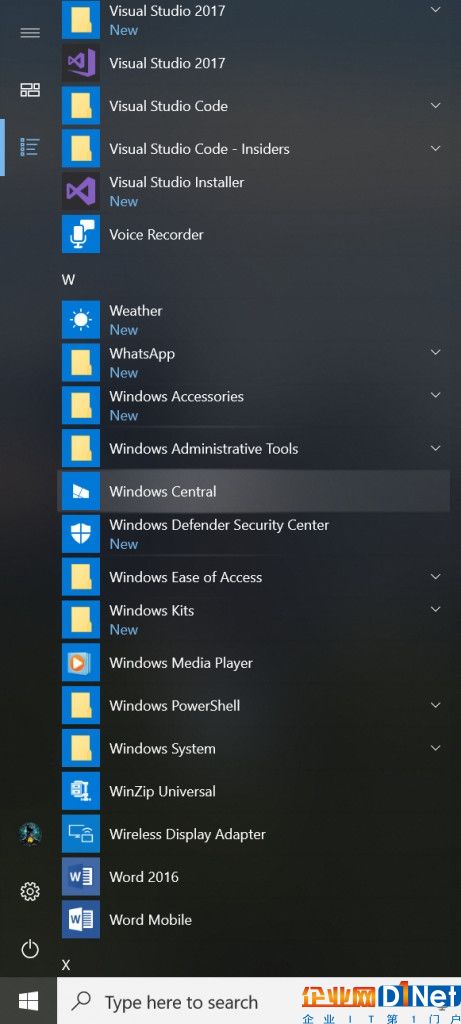Expand the WhatsApp folder chevron
Image resolution: width=461 pixels, height=1024 pixels.
coord(436,353)
